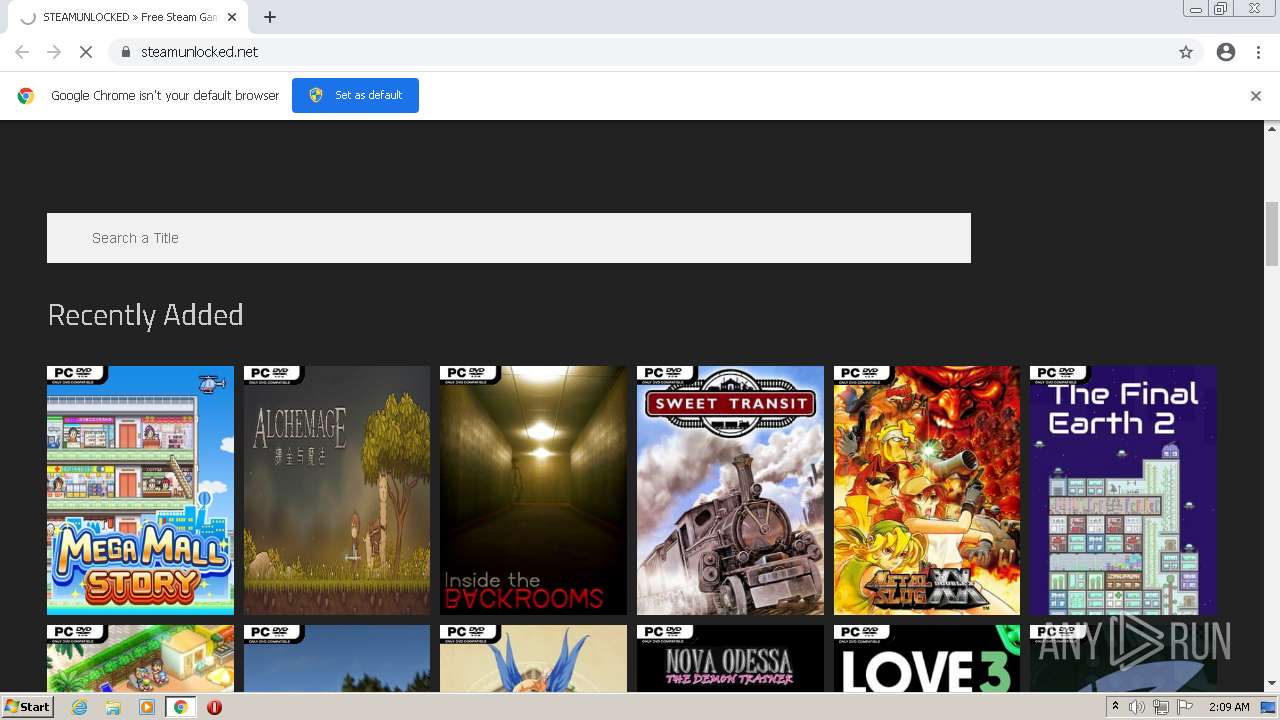The width and height of the screenshot is (1280, 720).
Task: Dismiss the default browser notification bar
Action: click(1256, 96)
